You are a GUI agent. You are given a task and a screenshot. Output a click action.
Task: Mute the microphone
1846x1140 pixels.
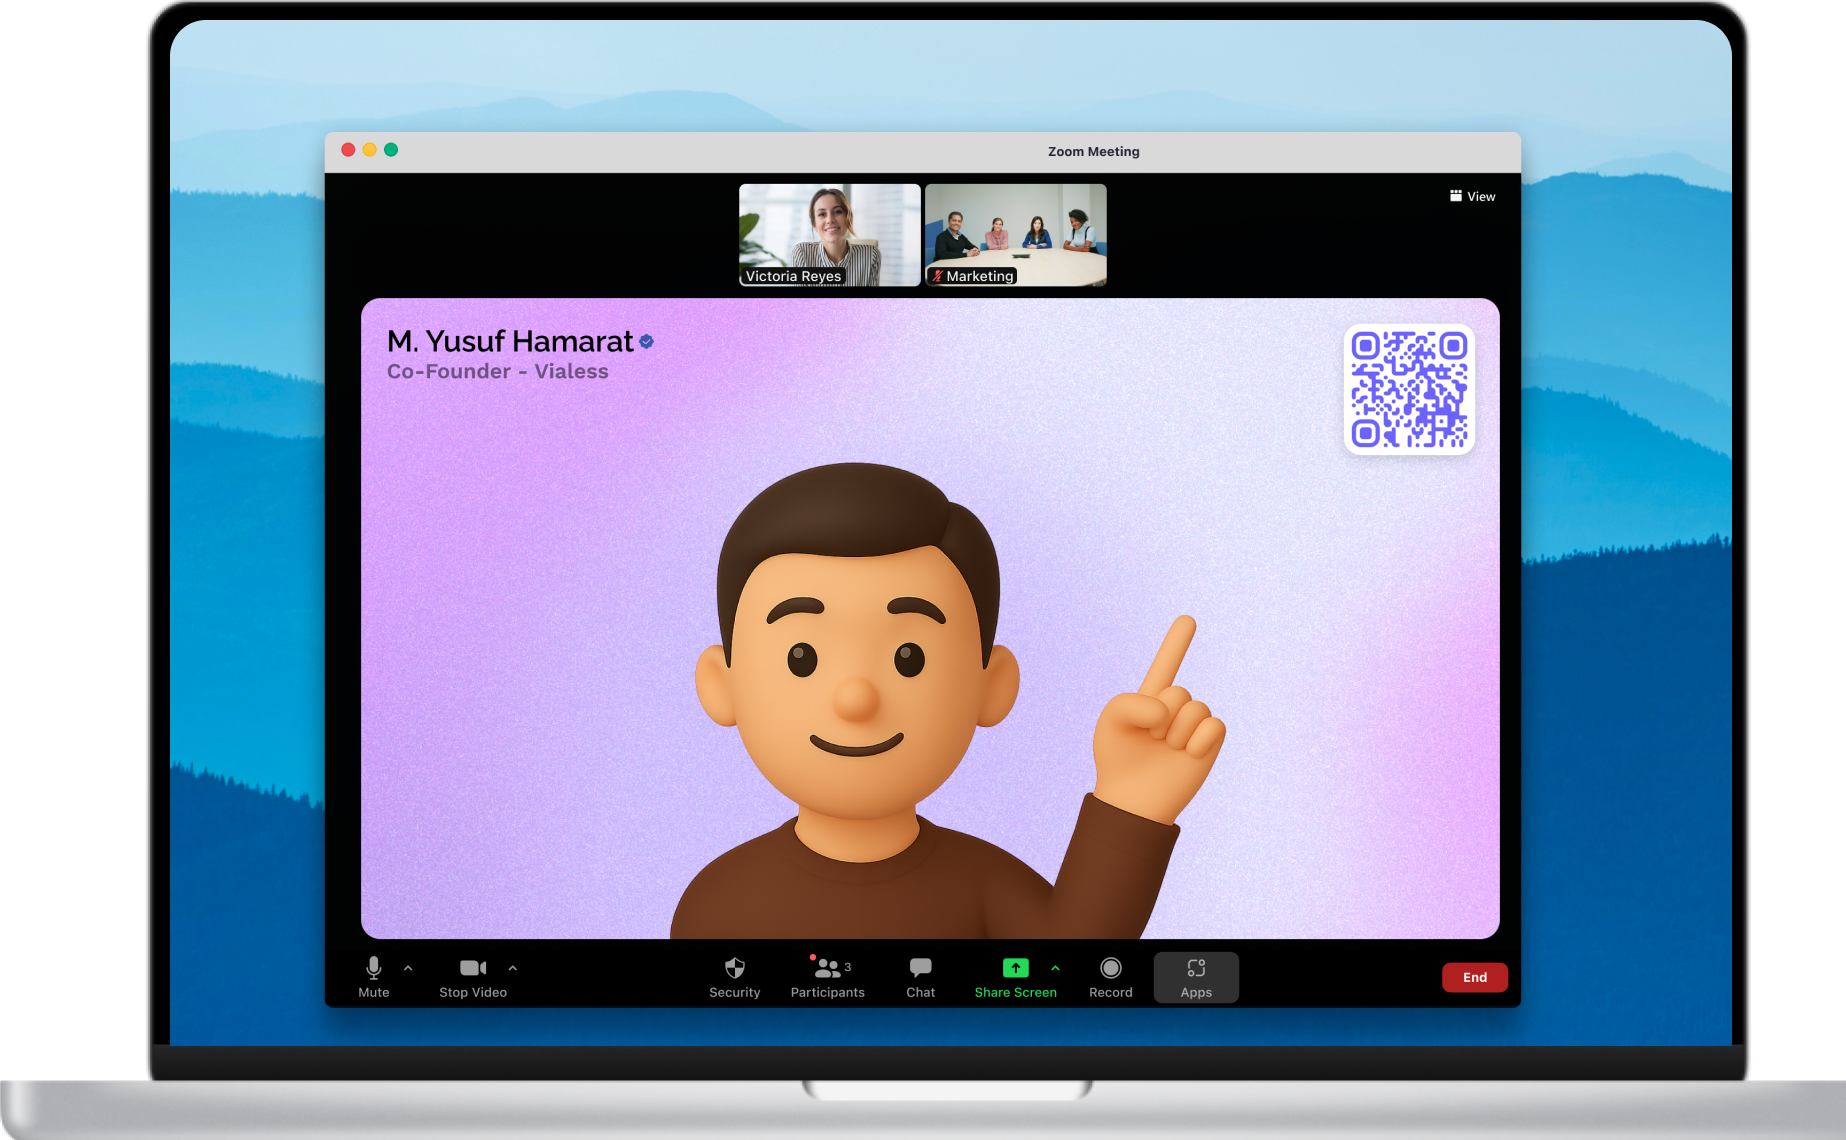coord(373,977)
